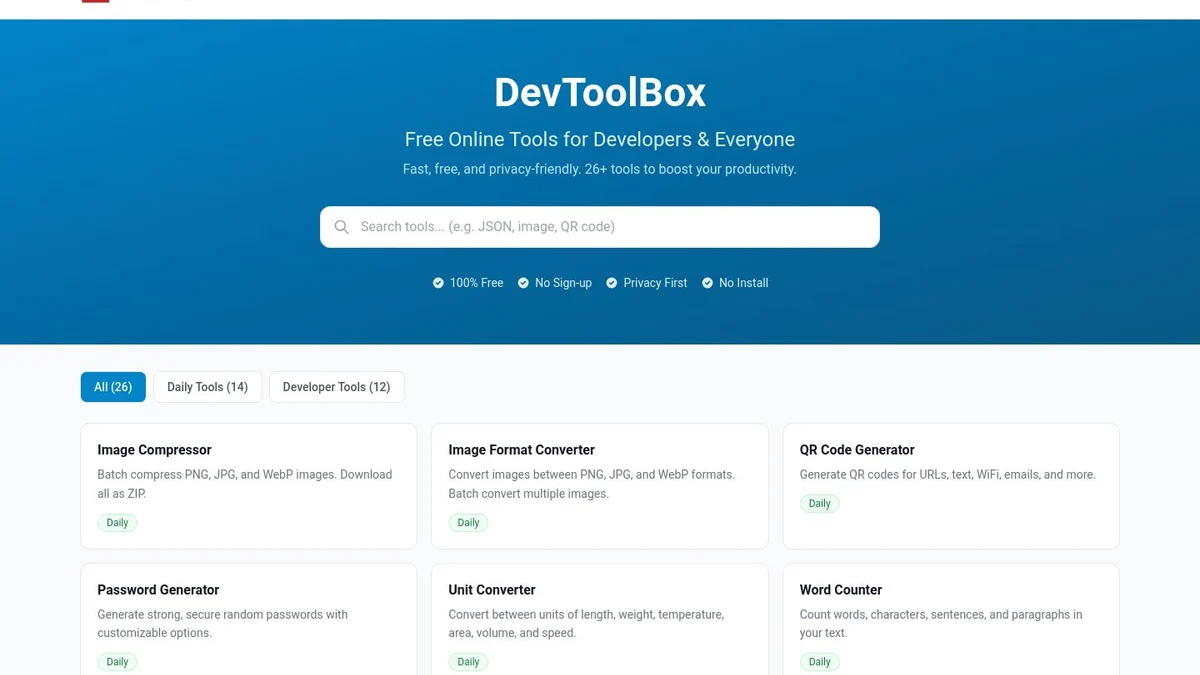Click Daily tag on Unit Converter card
Screen dimensions: 1200x675
[x=468, y=662]
